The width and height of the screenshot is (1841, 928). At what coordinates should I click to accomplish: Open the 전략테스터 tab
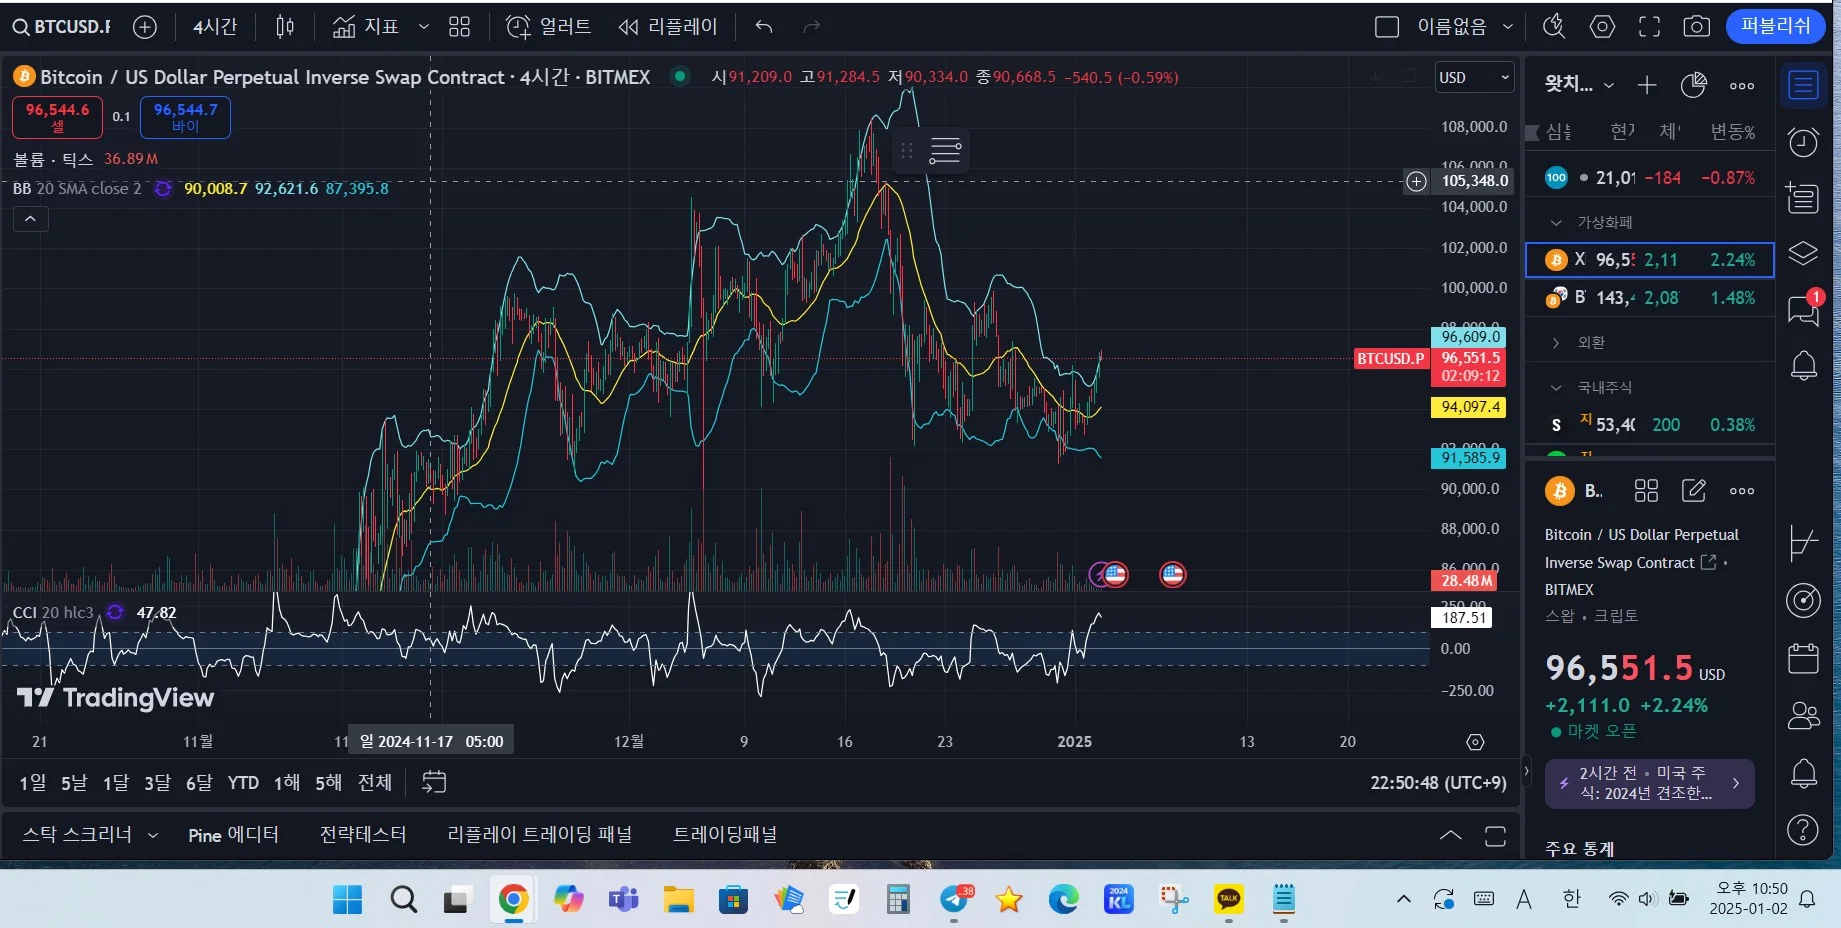363,835
